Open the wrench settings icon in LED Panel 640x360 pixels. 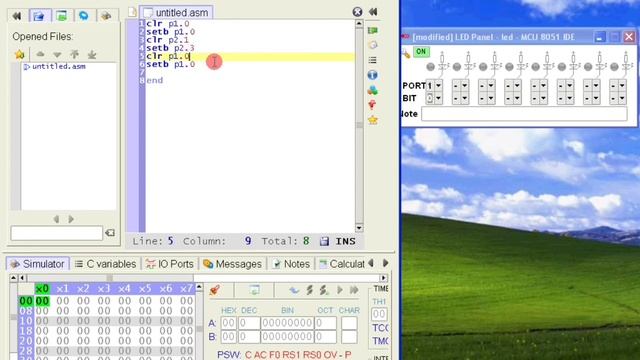(x=406, y=53)
